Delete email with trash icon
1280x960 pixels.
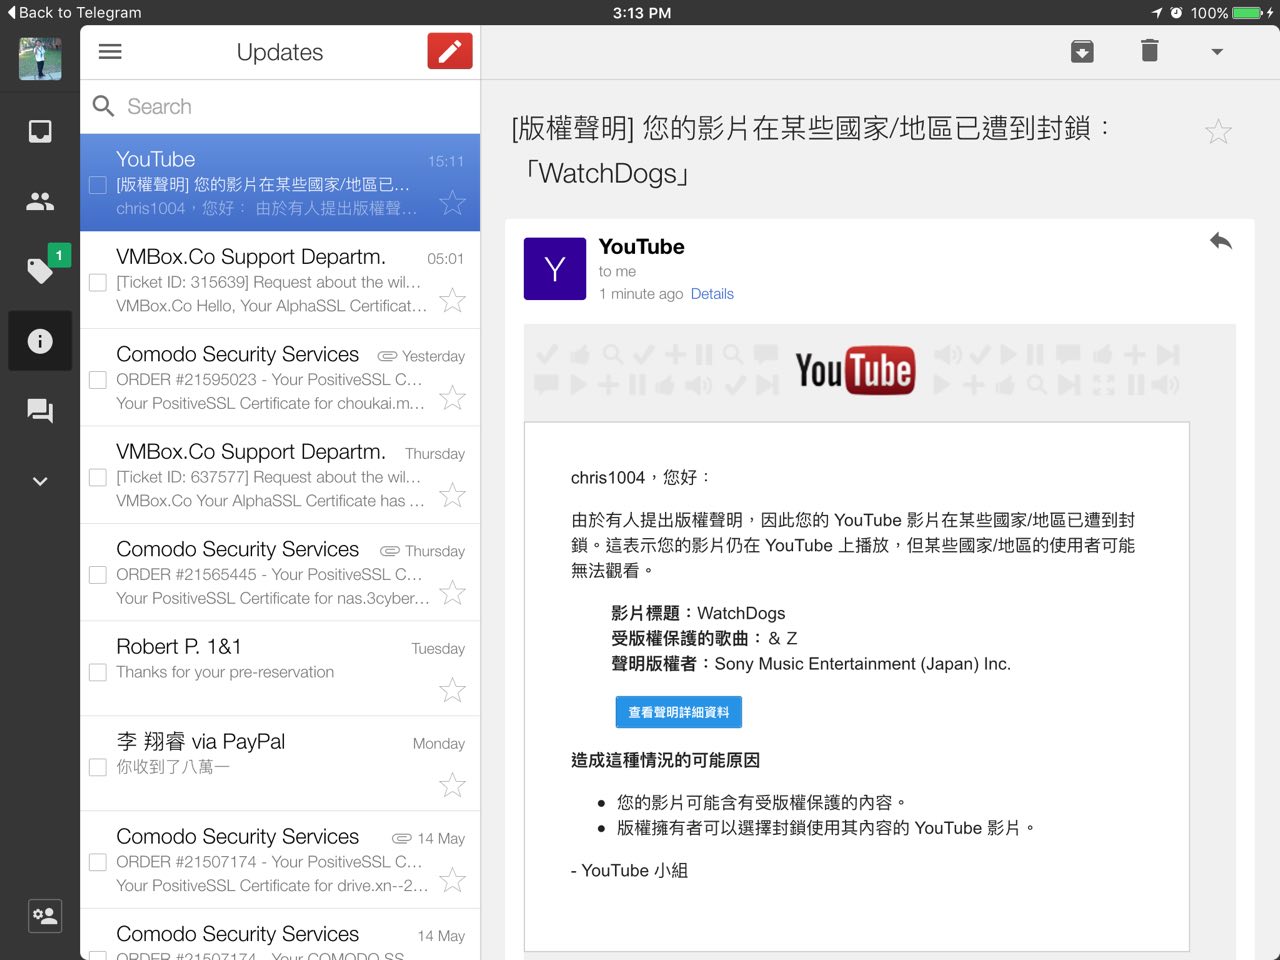point(1149,51)
